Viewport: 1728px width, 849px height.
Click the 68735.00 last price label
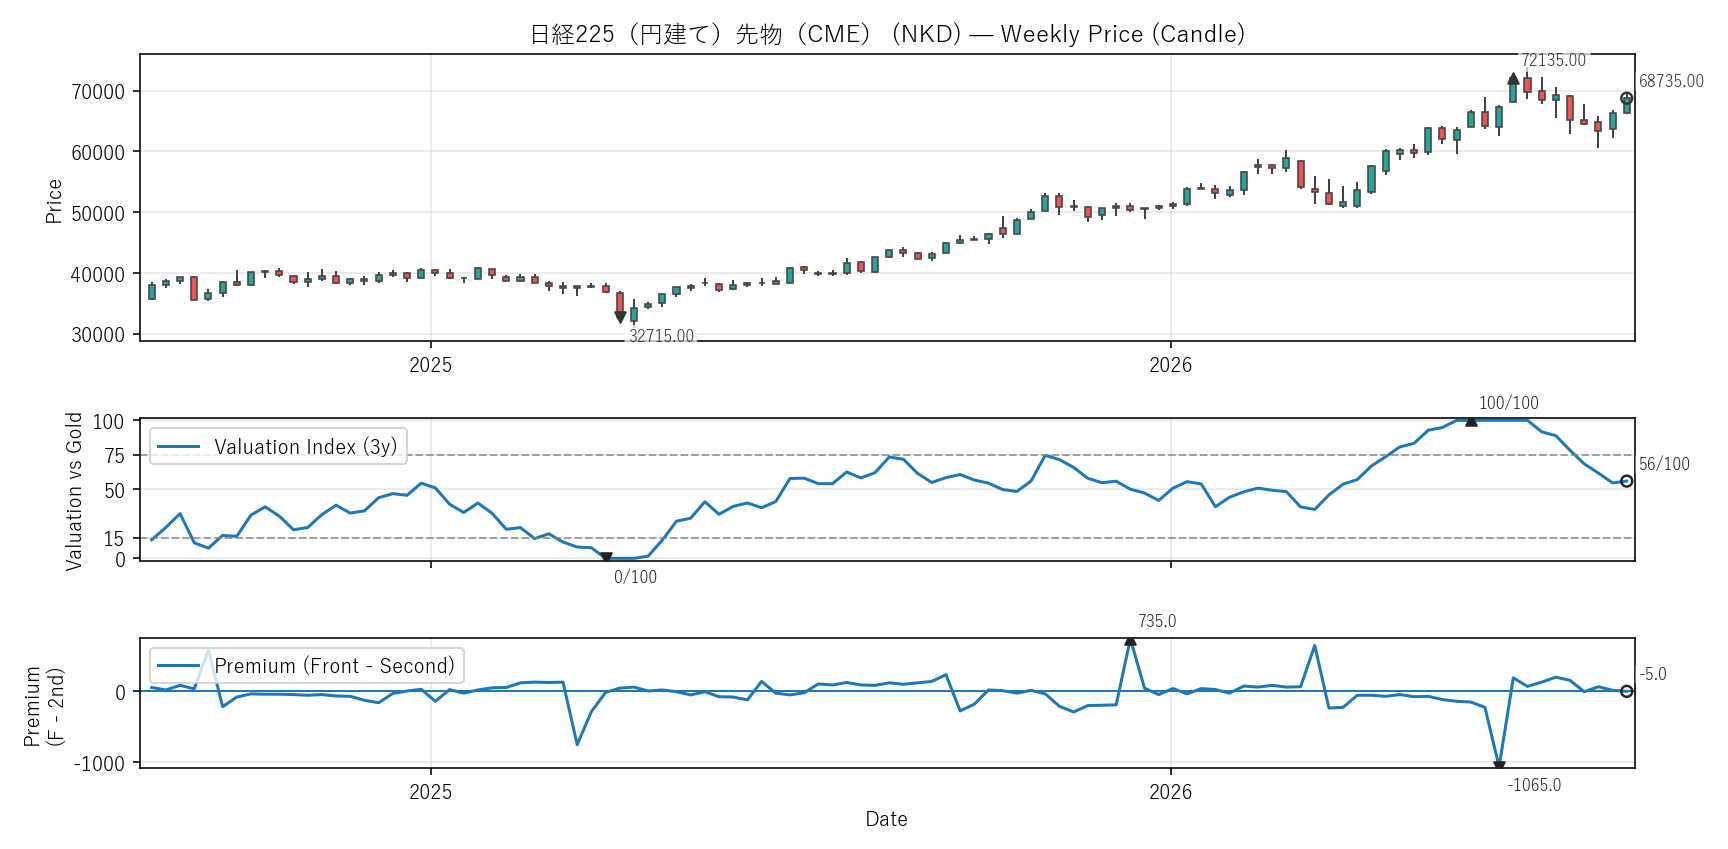coord(1671,81)
